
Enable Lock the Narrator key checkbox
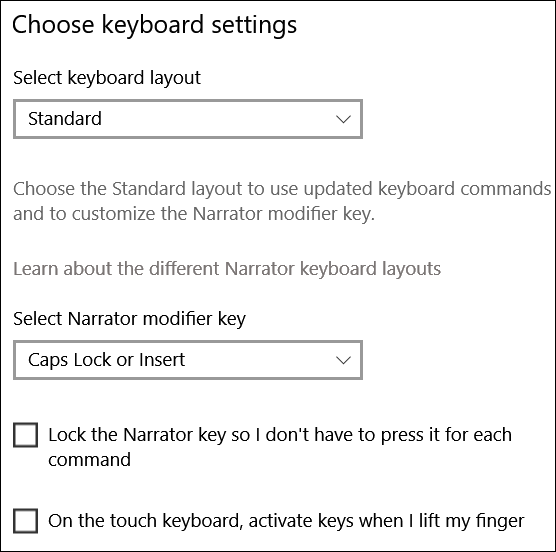point(26,435)
